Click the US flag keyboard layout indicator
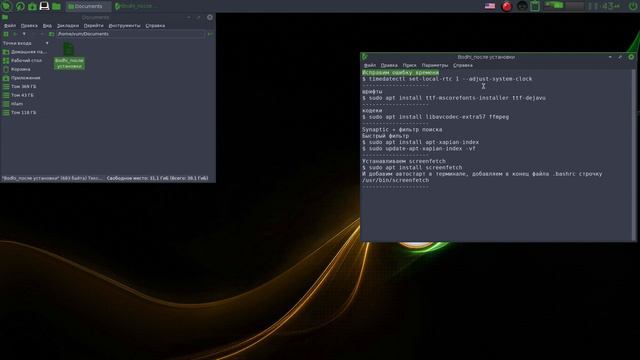The image size is (640, 360). pyautogui.click(x=490, y=6)
